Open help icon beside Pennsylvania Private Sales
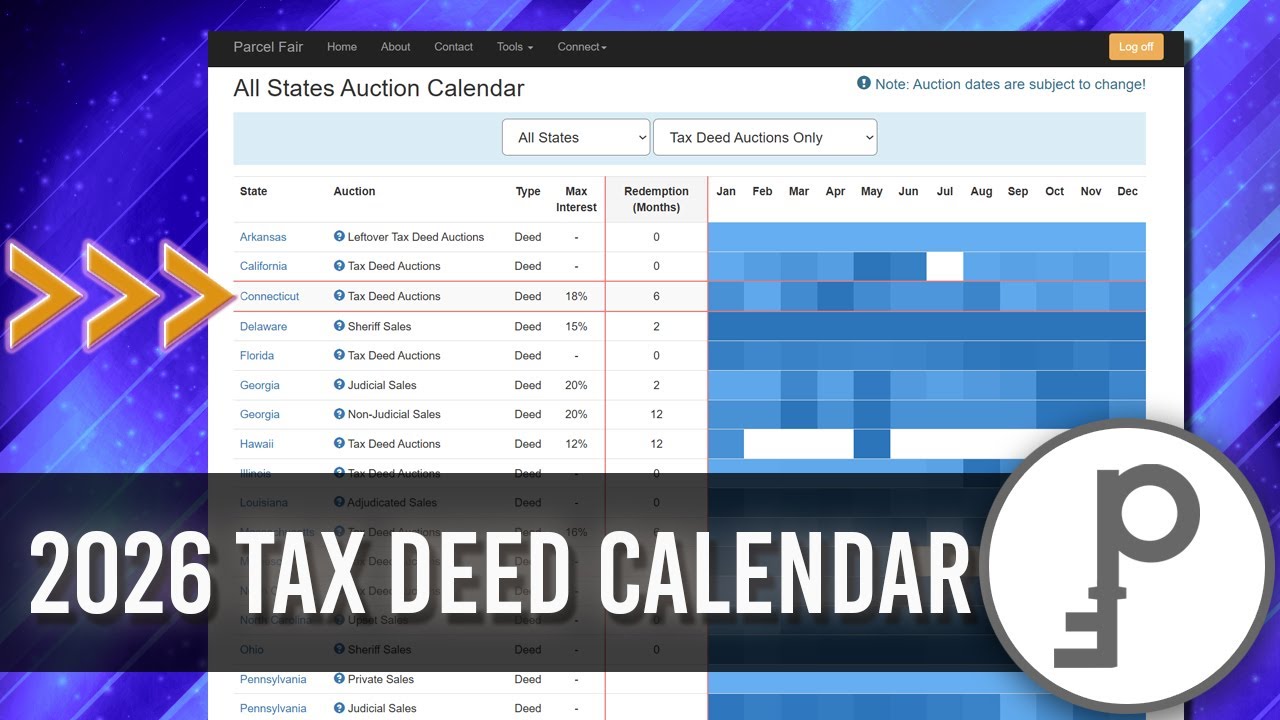Screen dimensions: 1280x720 (339, 679)
